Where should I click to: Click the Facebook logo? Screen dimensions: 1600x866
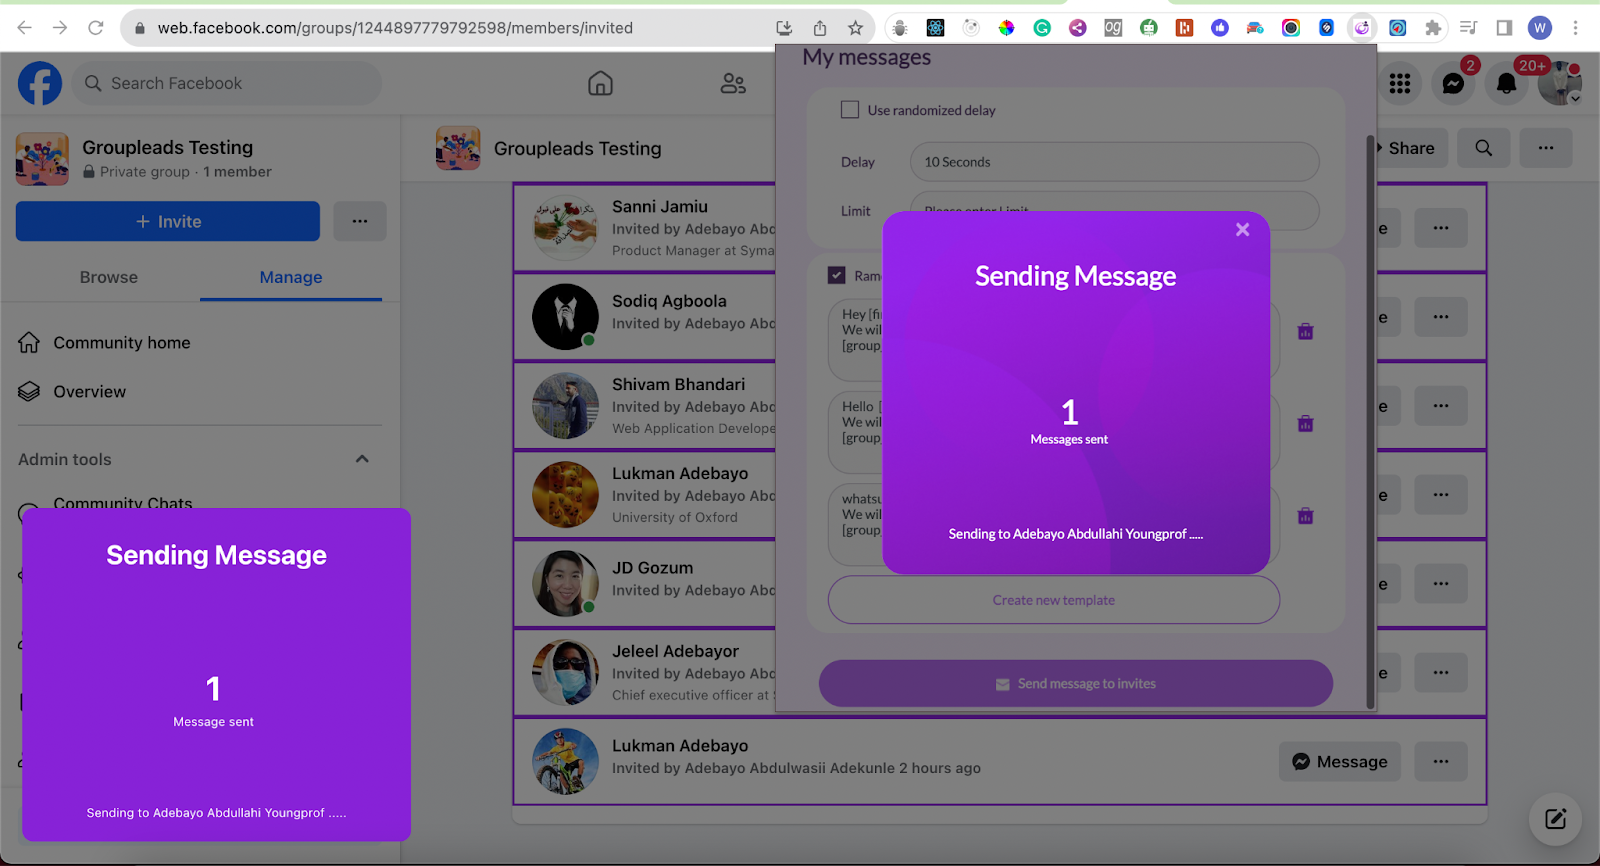tap(40, 83)
